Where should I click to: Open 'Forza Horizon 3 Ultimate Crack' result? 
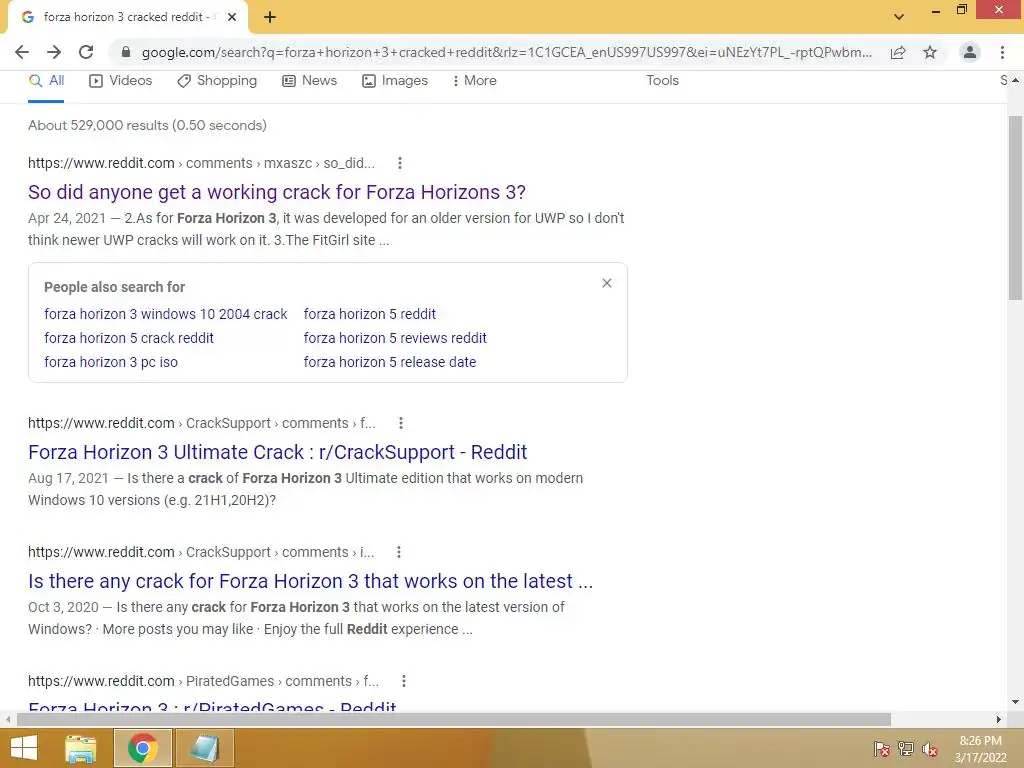click(x=278, y=452)
